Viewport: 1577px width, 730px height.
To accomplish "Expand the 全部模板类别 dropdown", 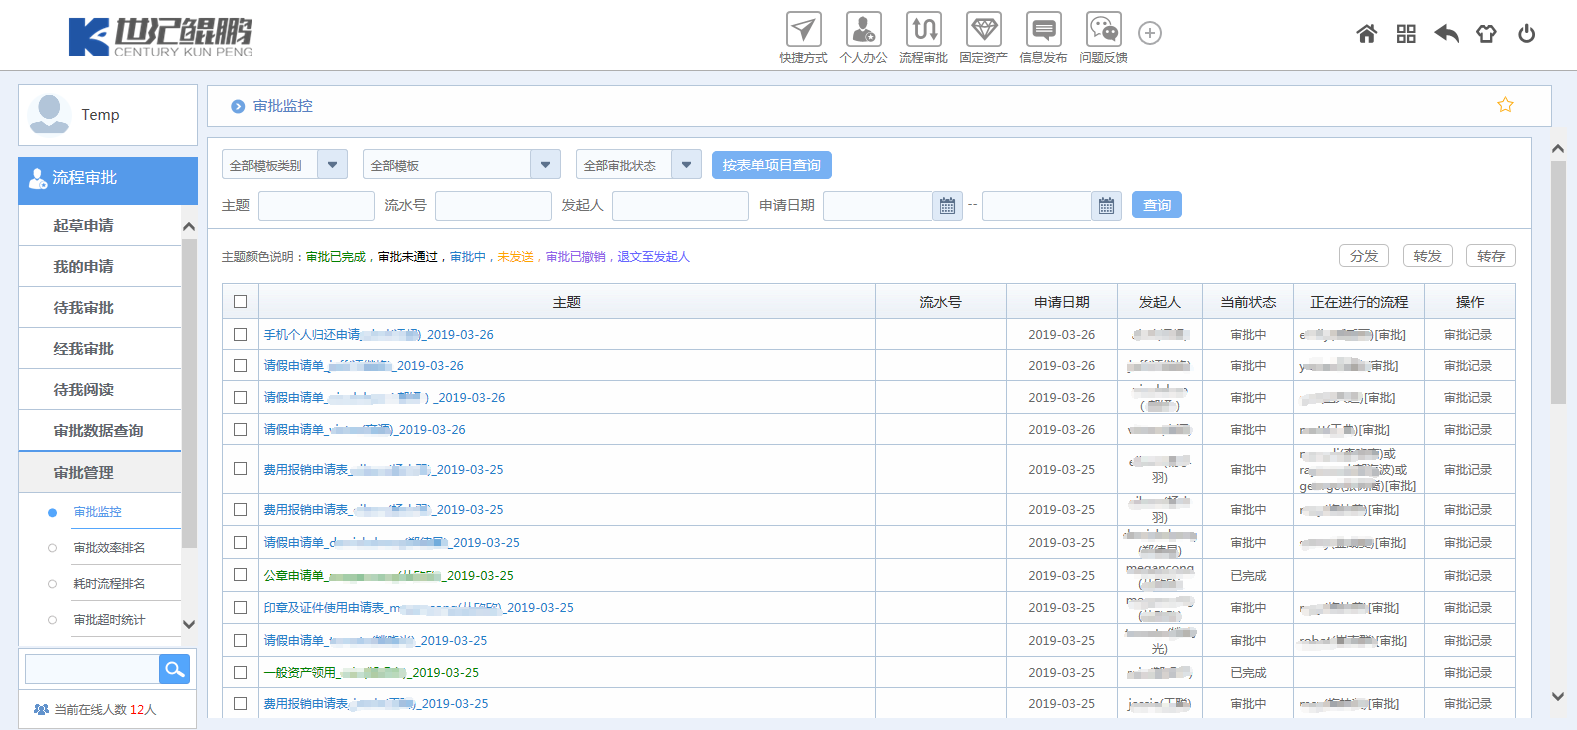I will click(333, 165).
